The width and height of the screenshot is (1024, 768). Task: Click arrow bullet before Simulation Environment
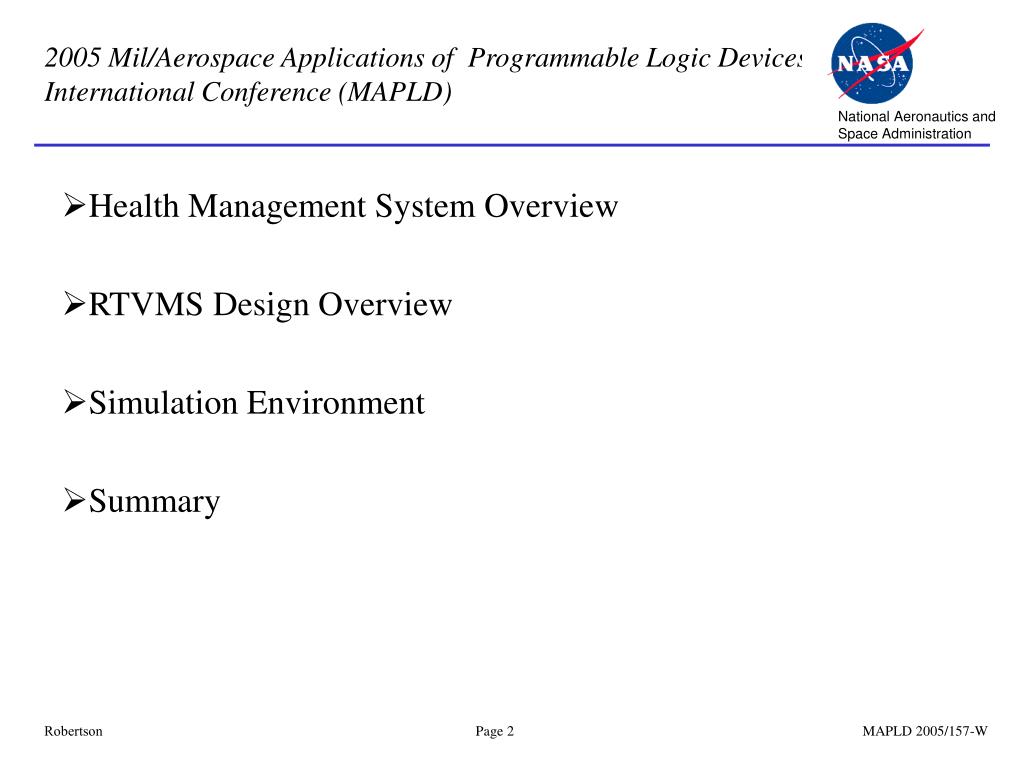(x=74, y=402)
